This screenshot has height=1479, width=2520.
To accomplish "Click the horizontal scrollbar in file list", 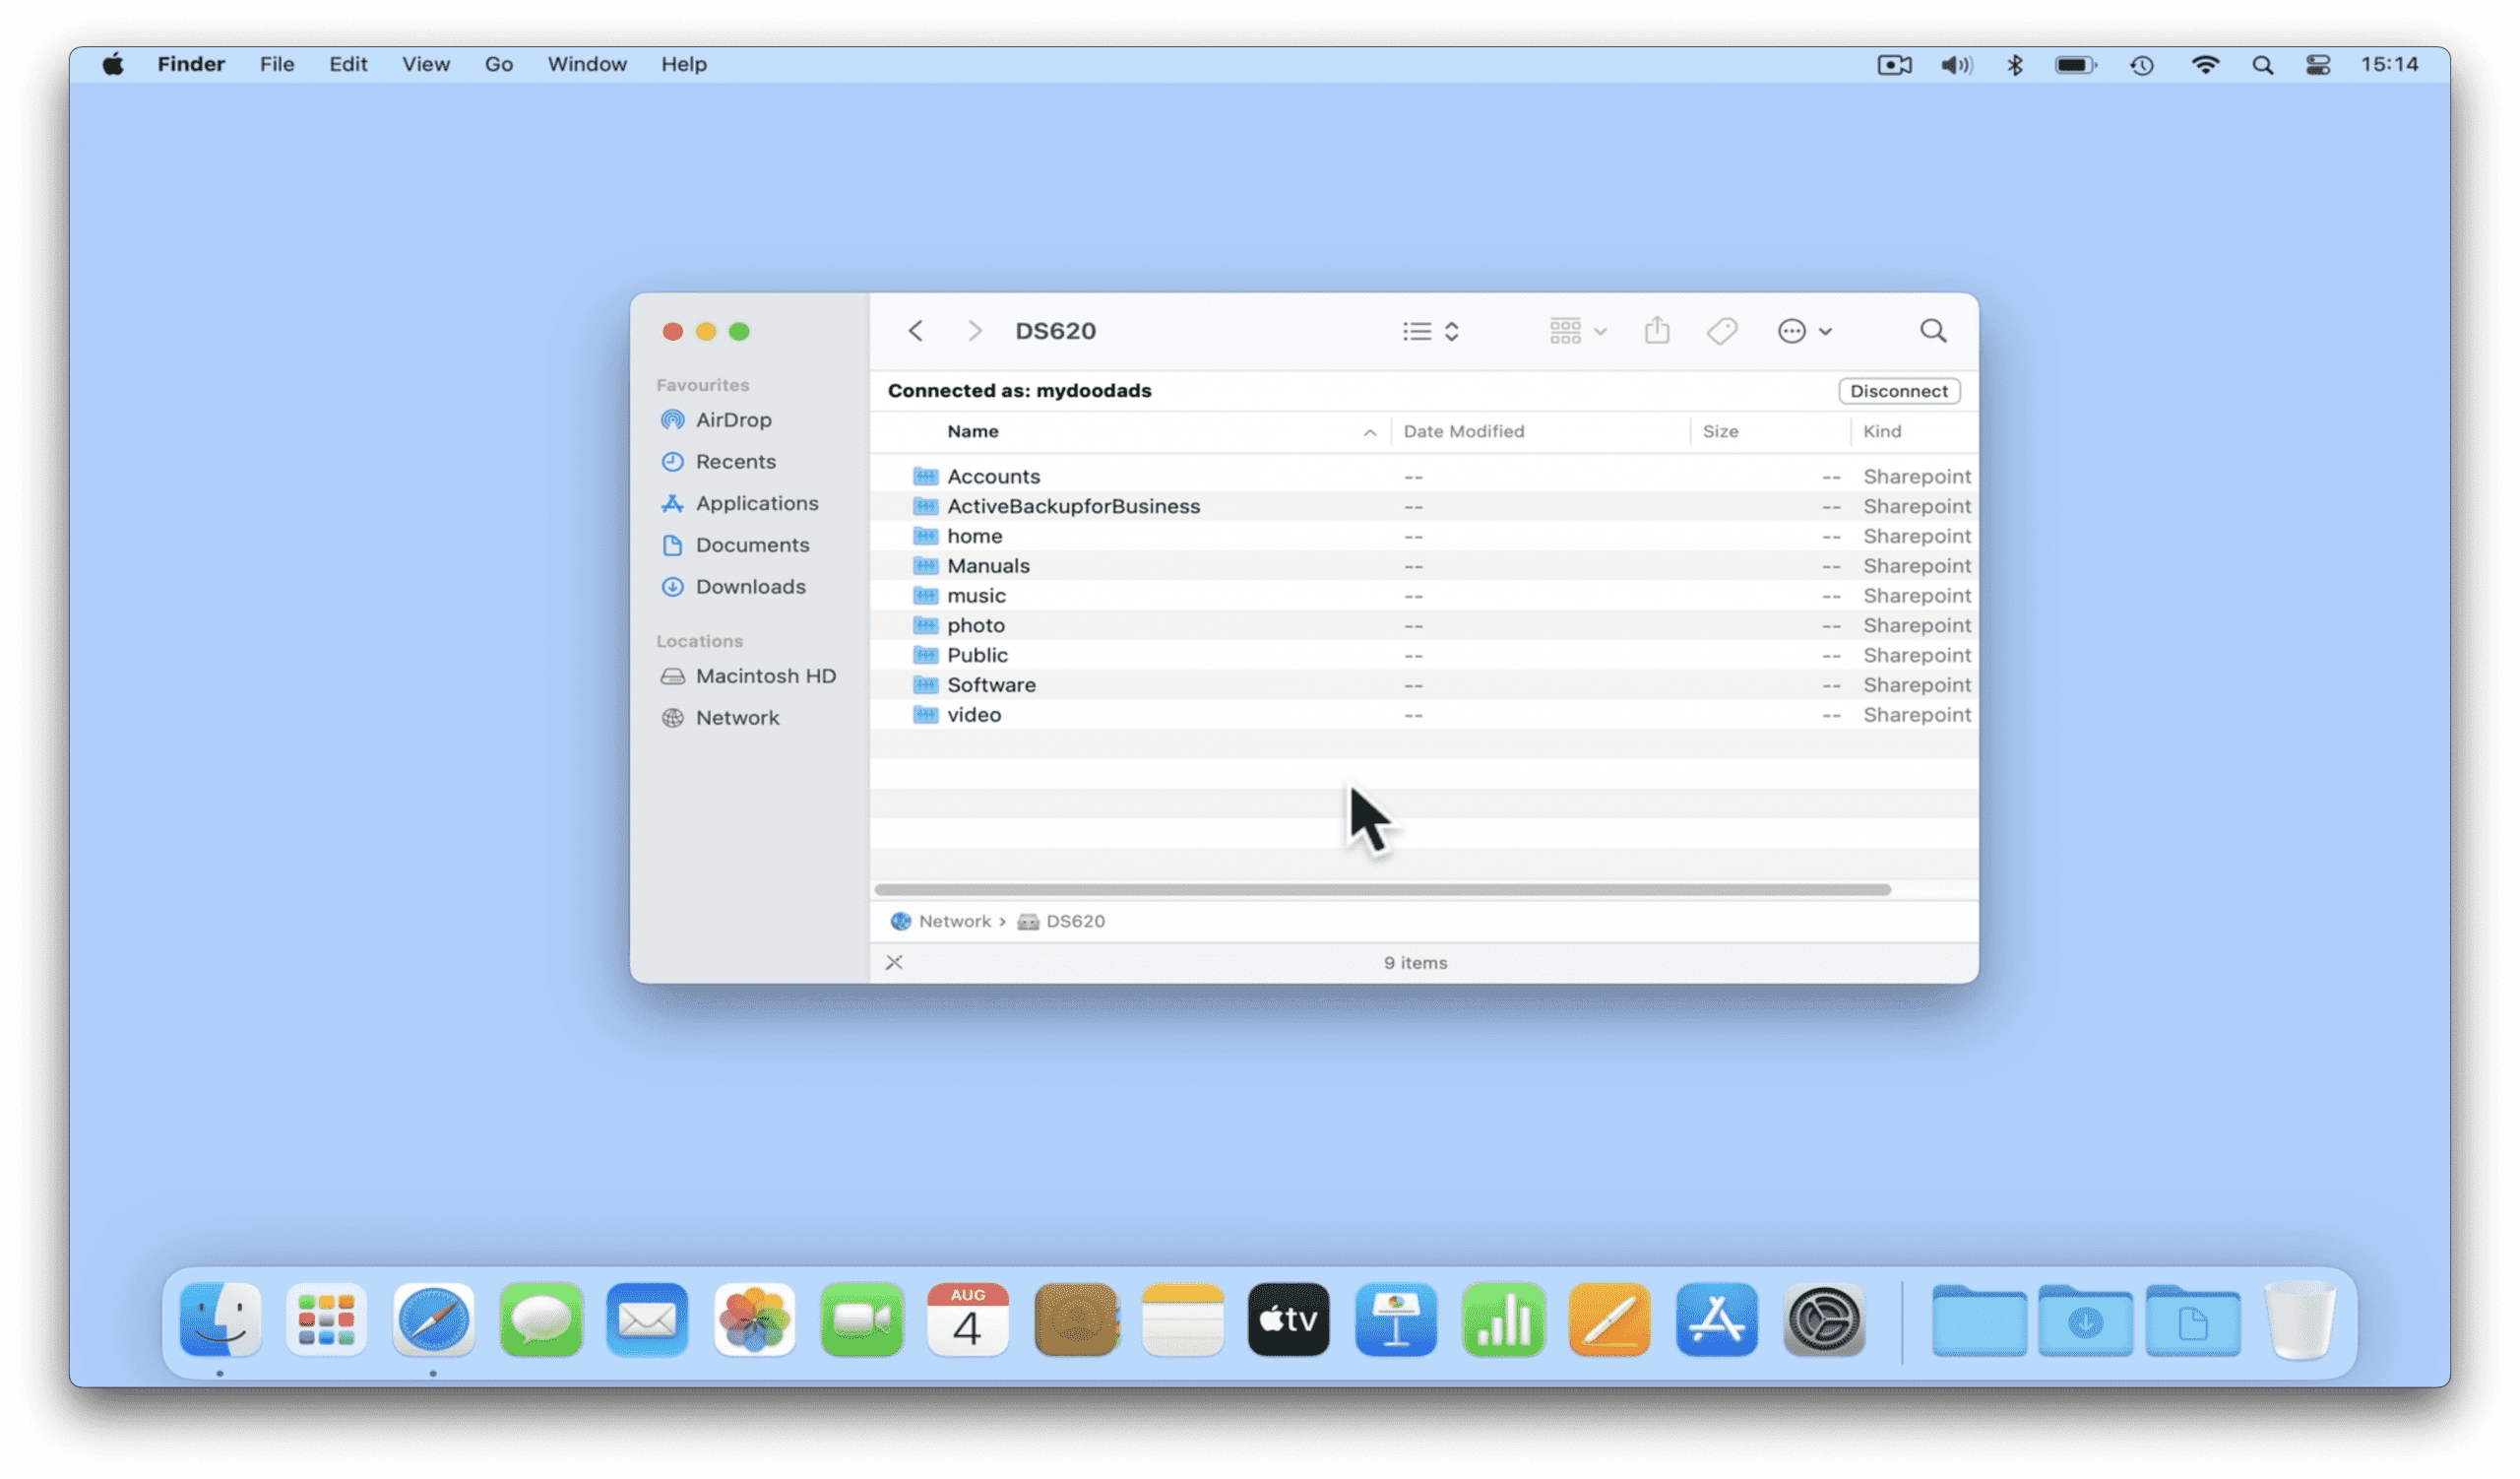I will click(1383, 890).
